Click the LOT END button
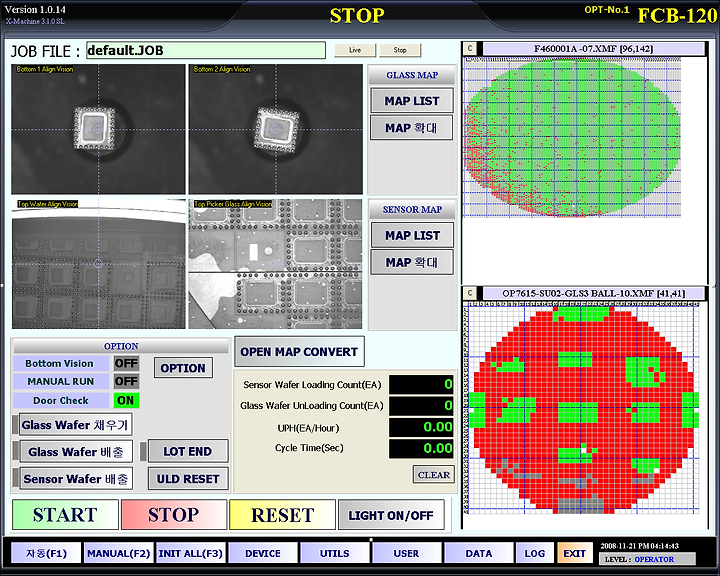720x576 pixels. (x=188, y=452)
